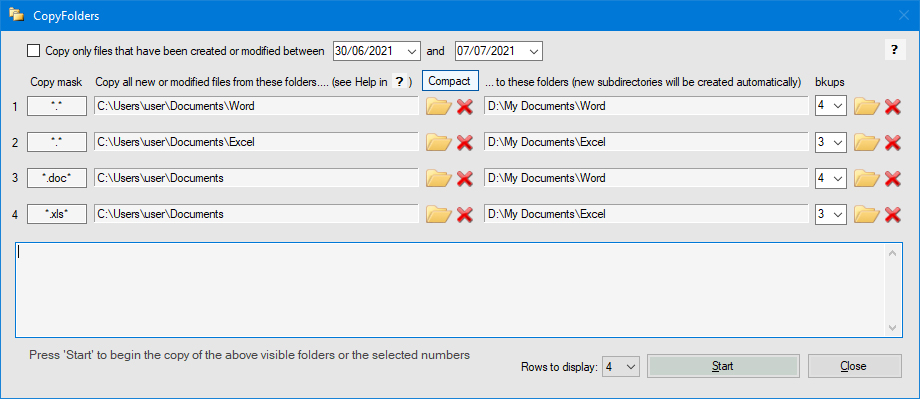This screenshot has width=920, height=399.
Task: Start the folder copy
Action: point(723,366)
